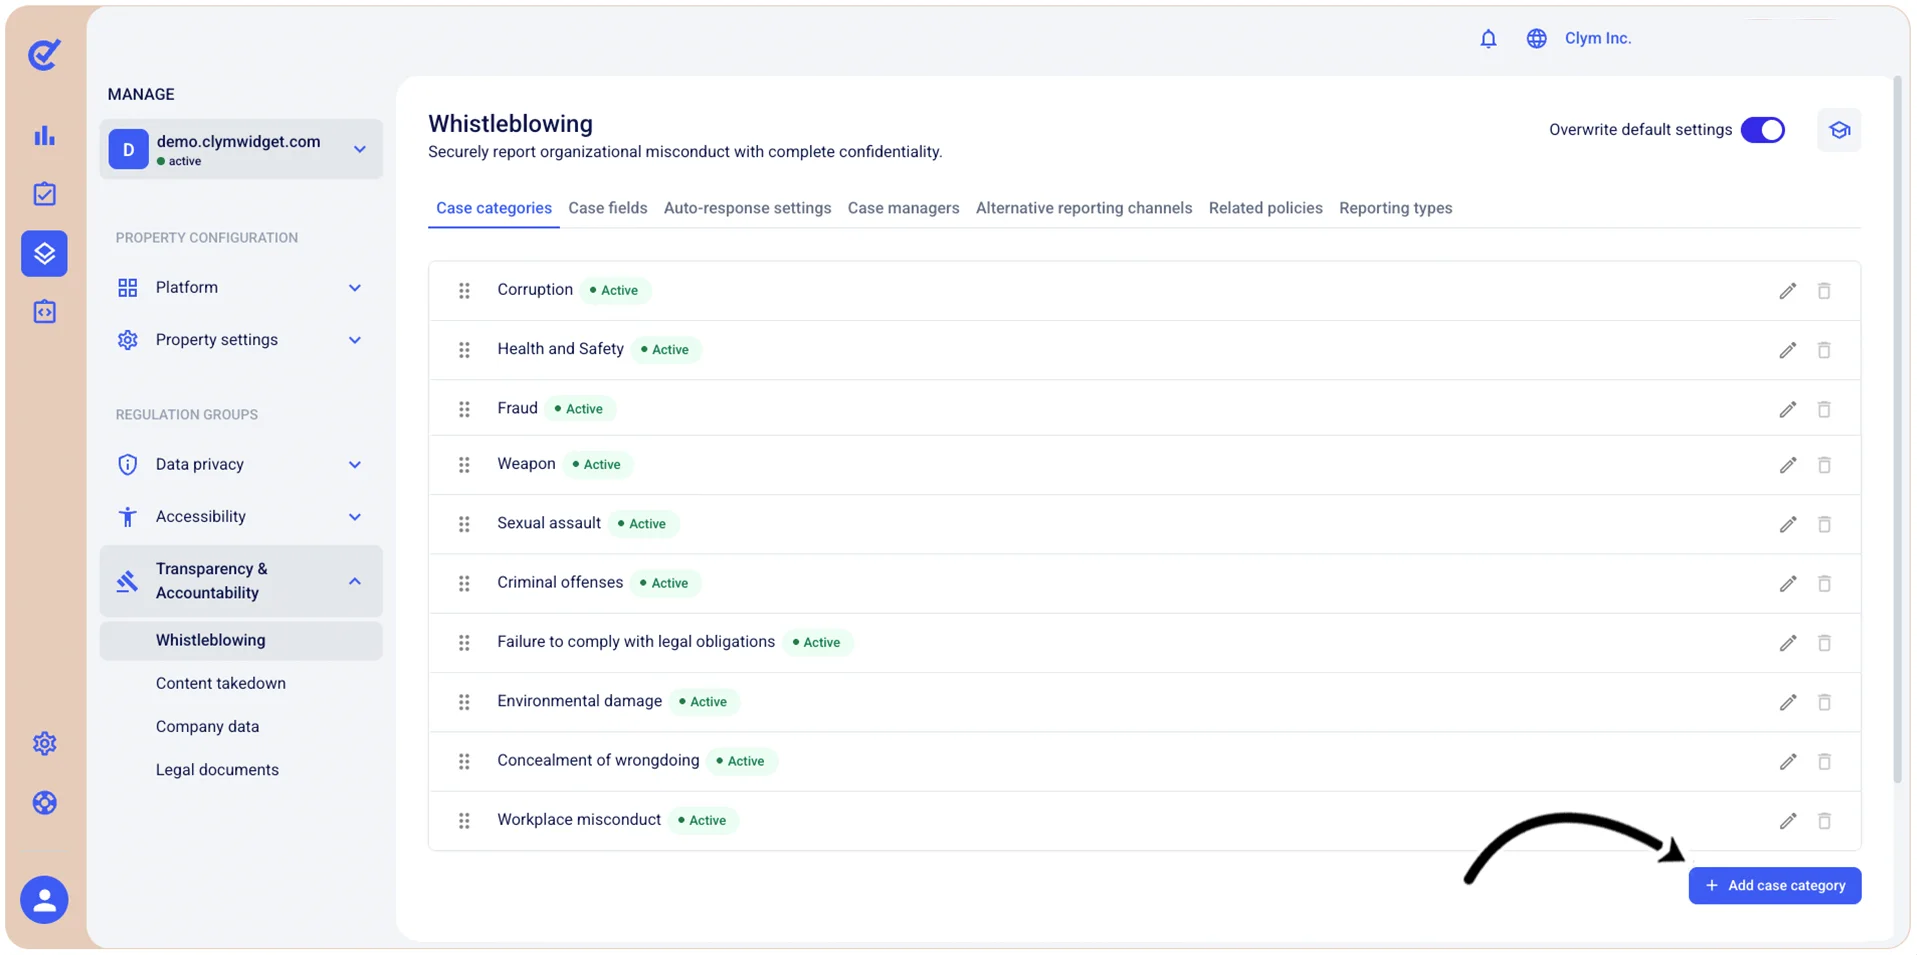
Task: Expand the demo.clymwidget.com property dropdown
Action: (241, 149)
